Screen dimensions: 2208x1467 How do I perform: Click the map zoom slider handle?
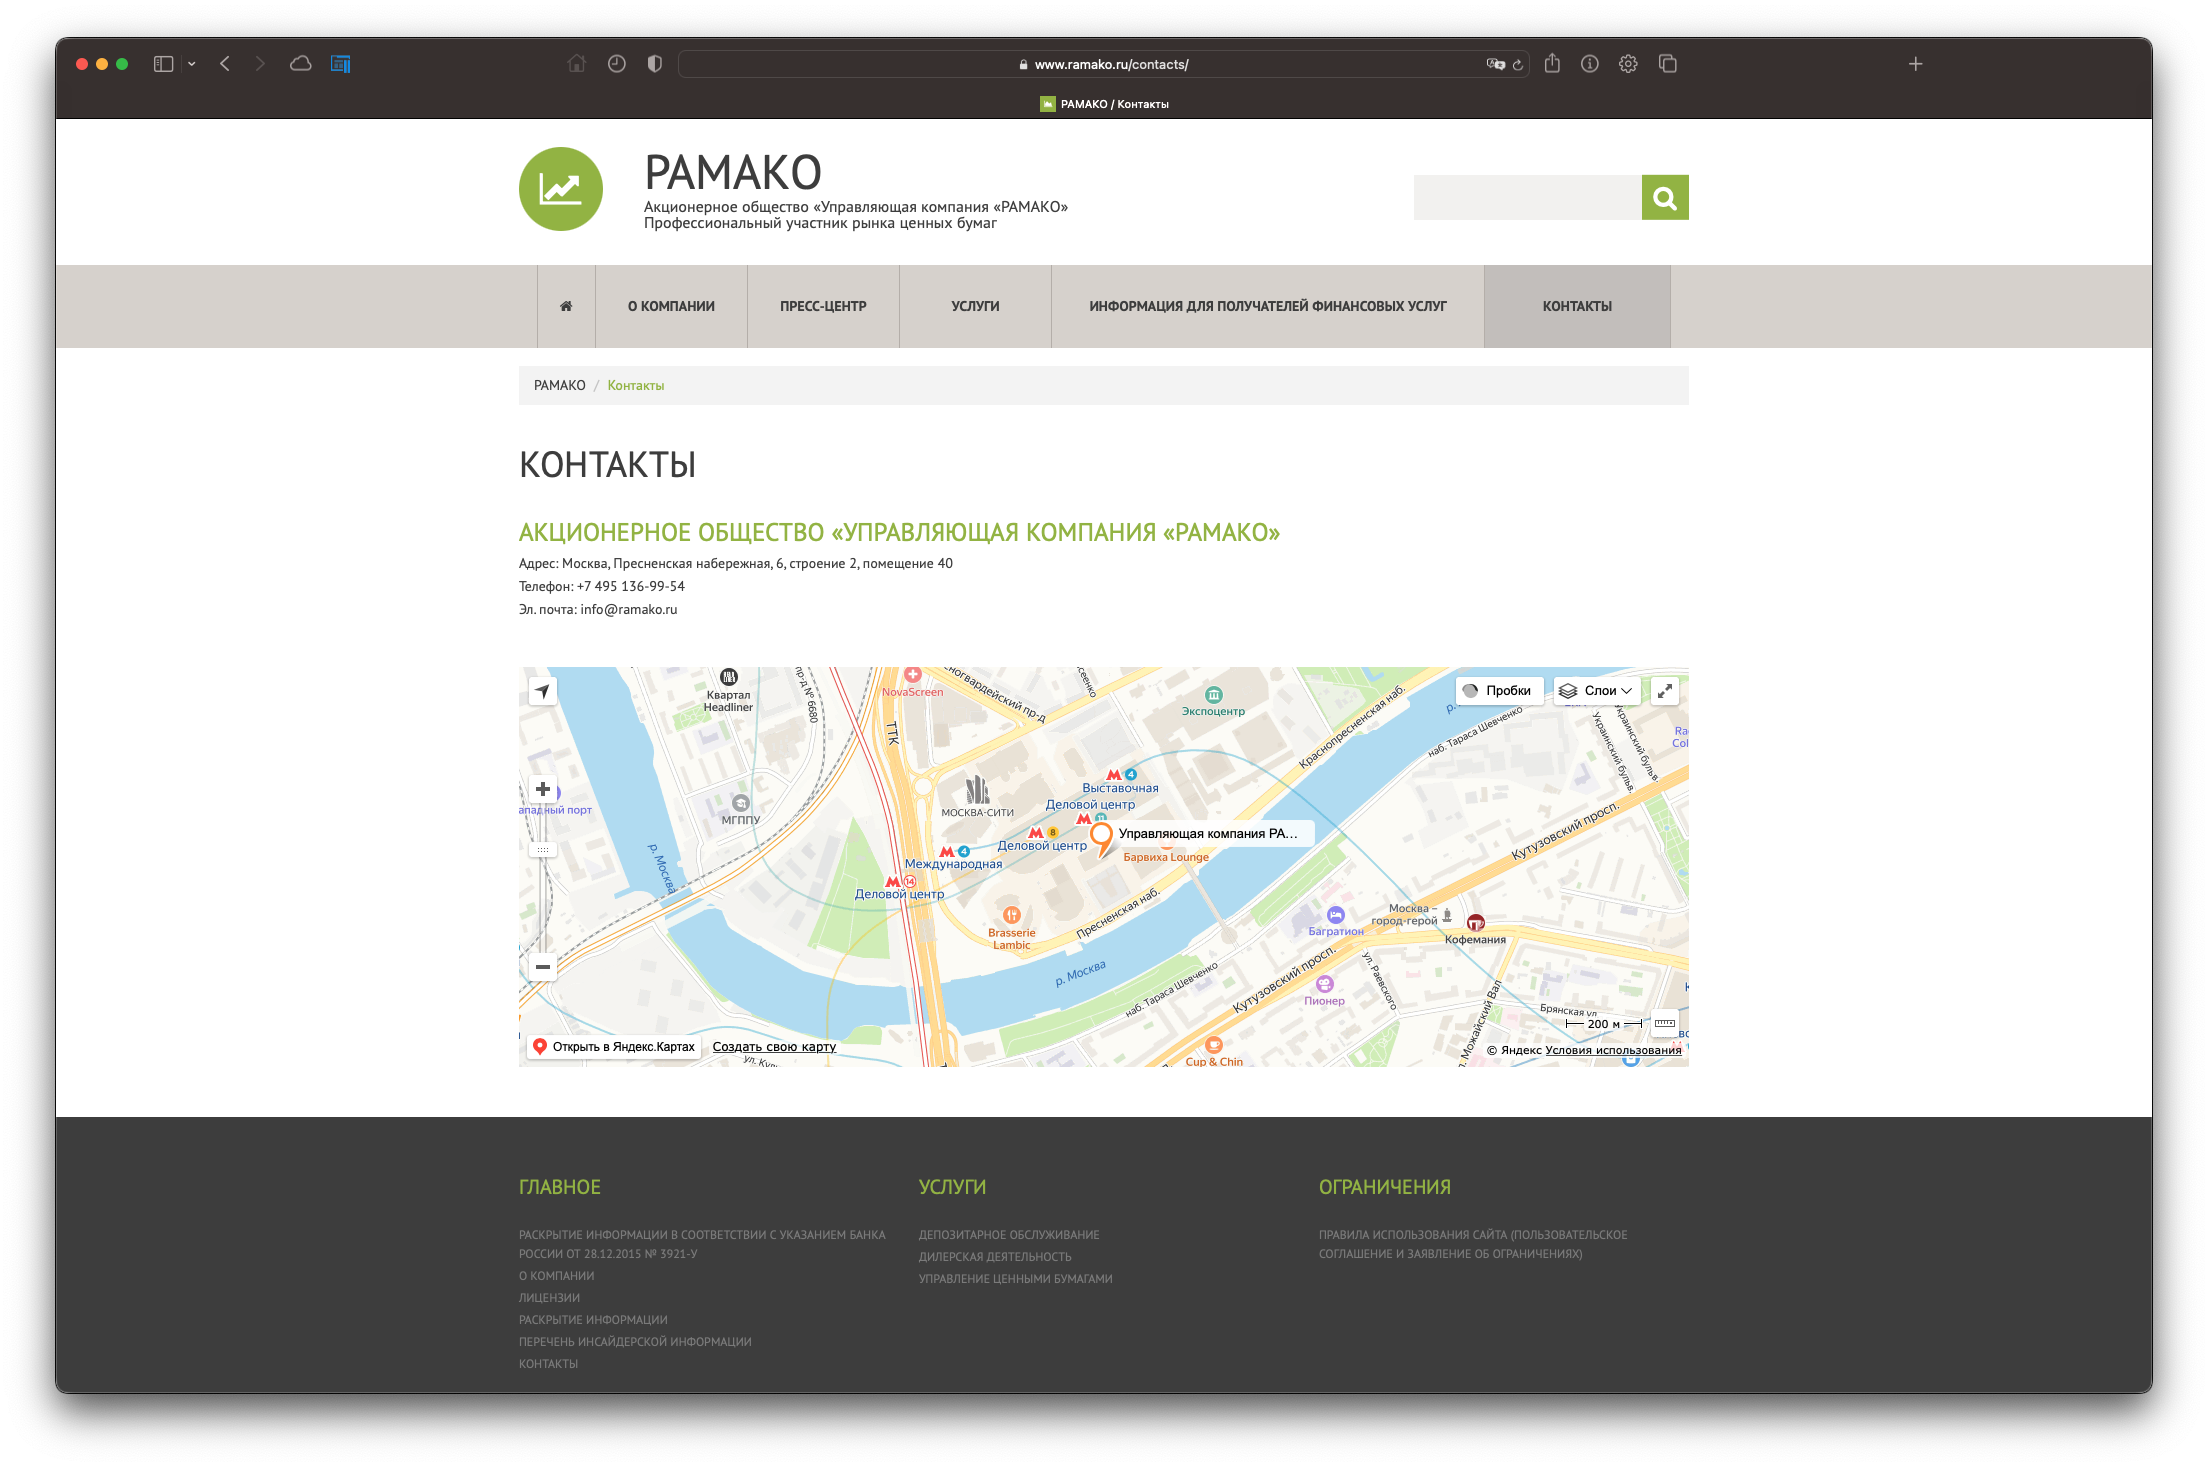coord(542,850)
